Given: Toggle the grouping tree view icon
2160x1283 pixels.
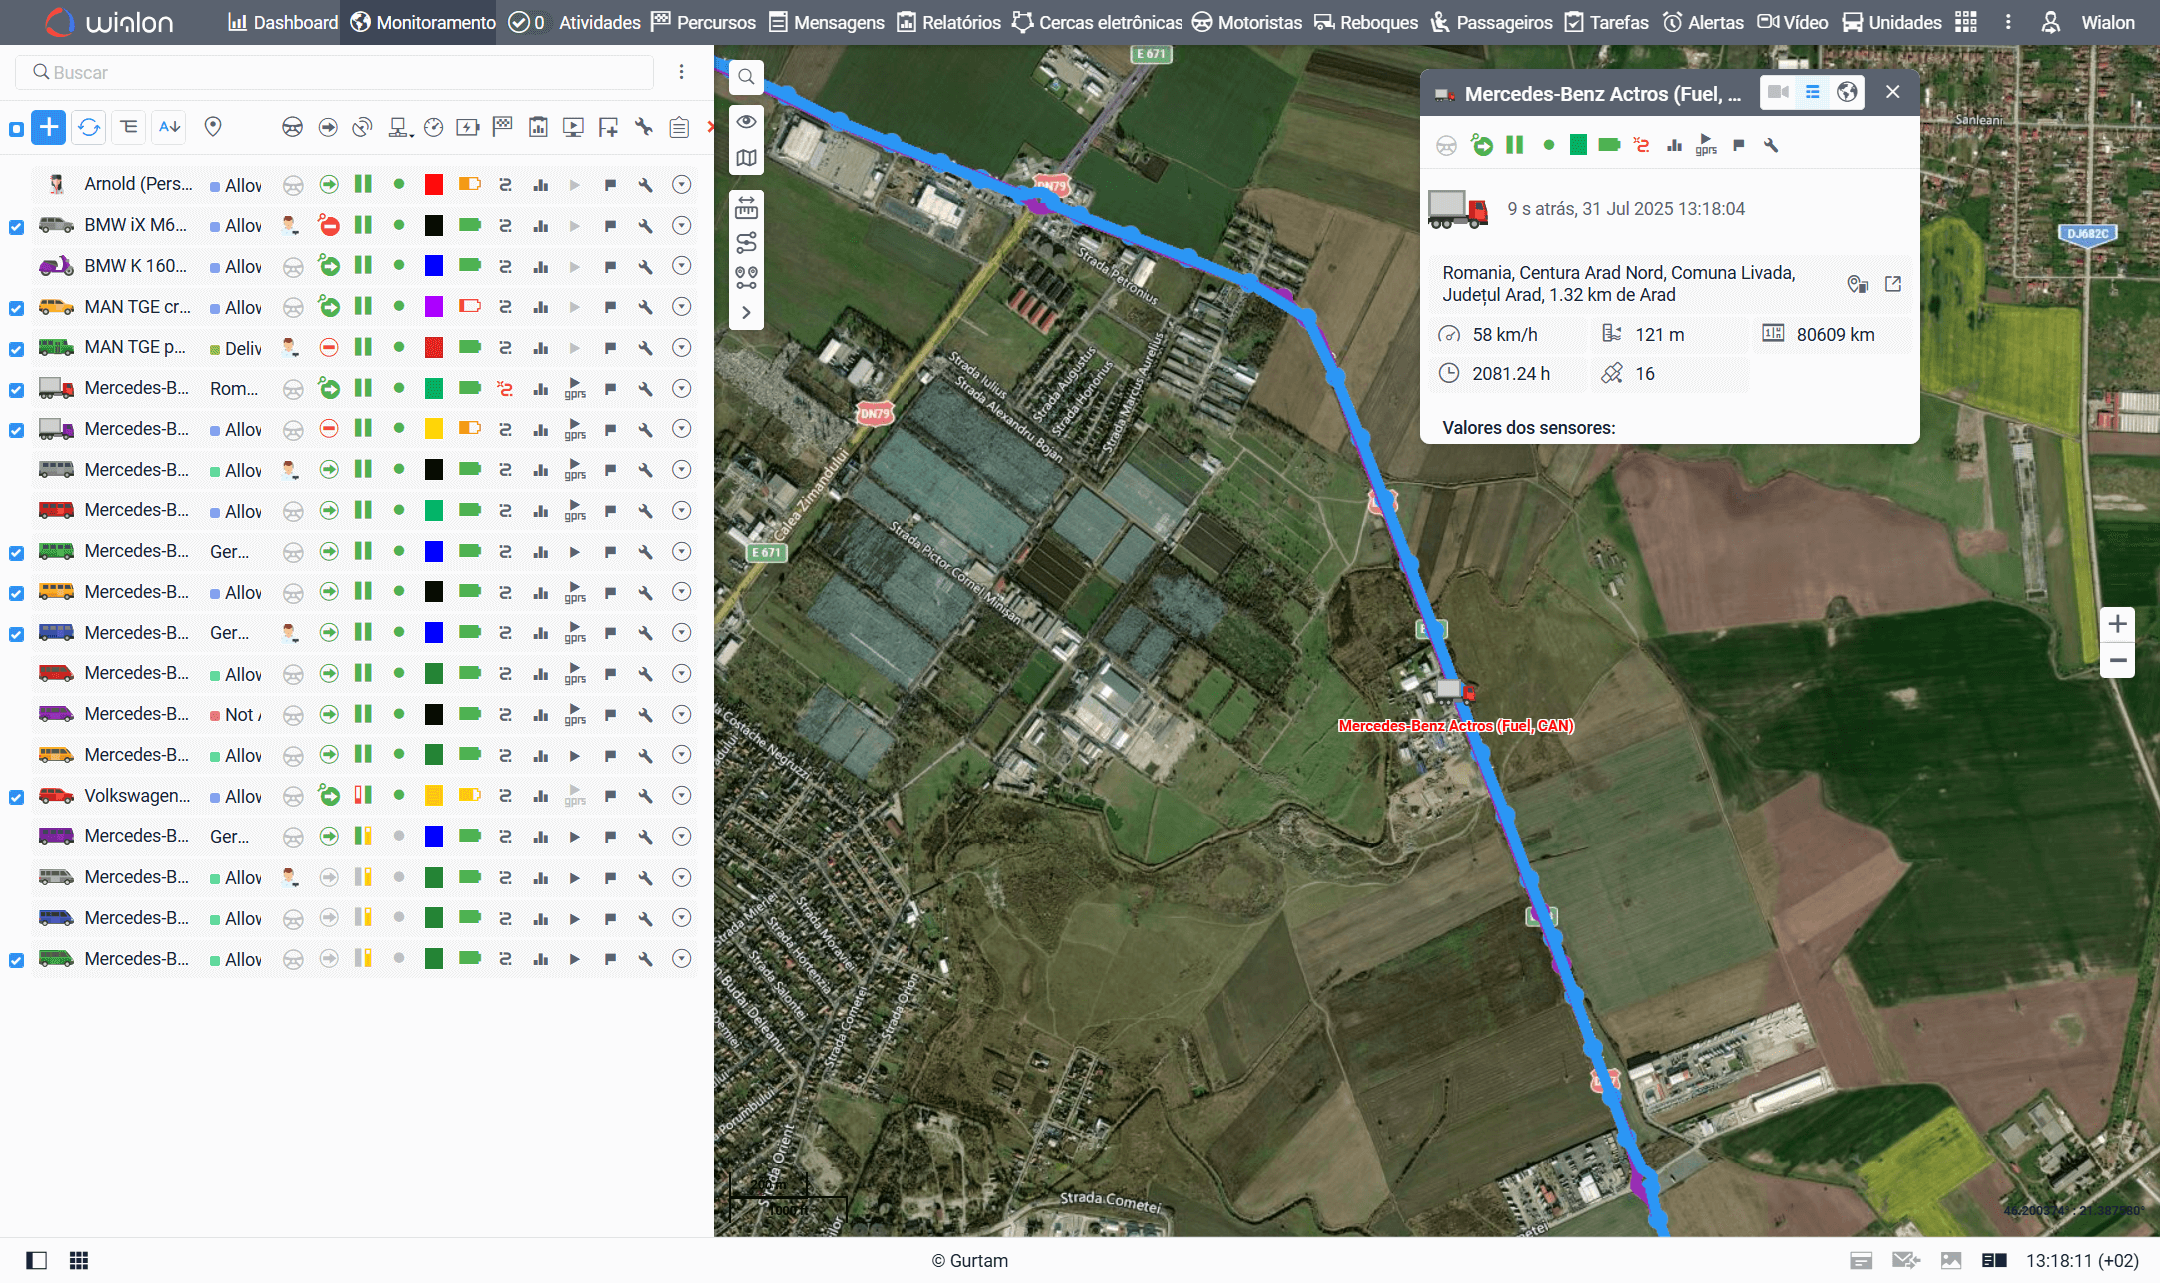Looking at the screenshot, I should pyautogui.click(x=129, y=127).
